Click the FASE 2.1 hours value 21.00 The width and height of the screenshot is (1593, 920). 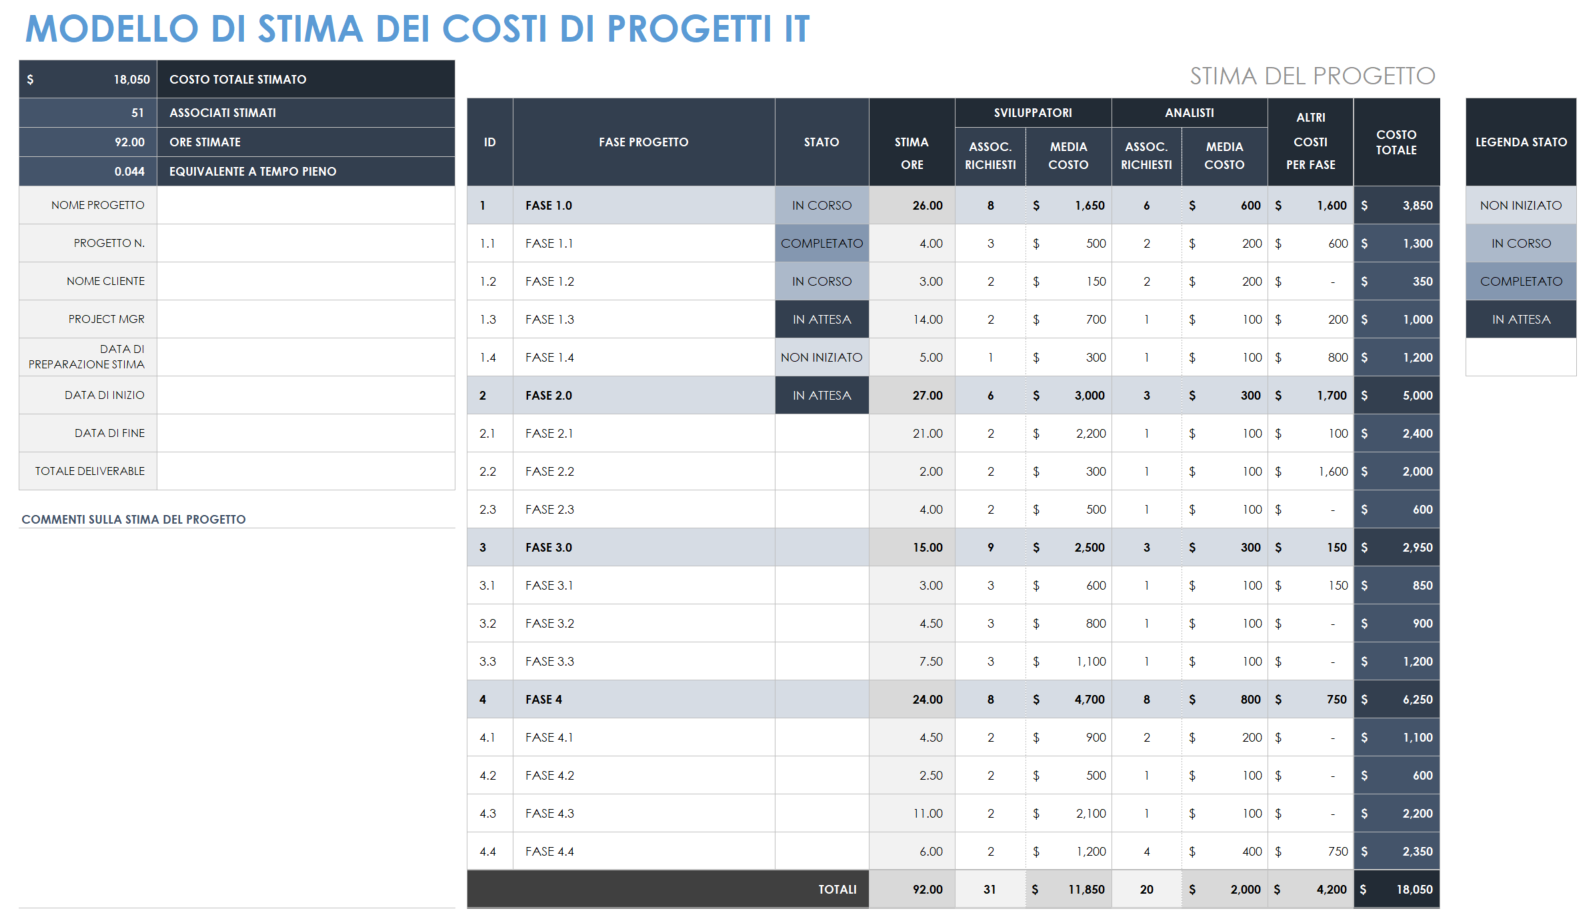[x=927, y=433]
